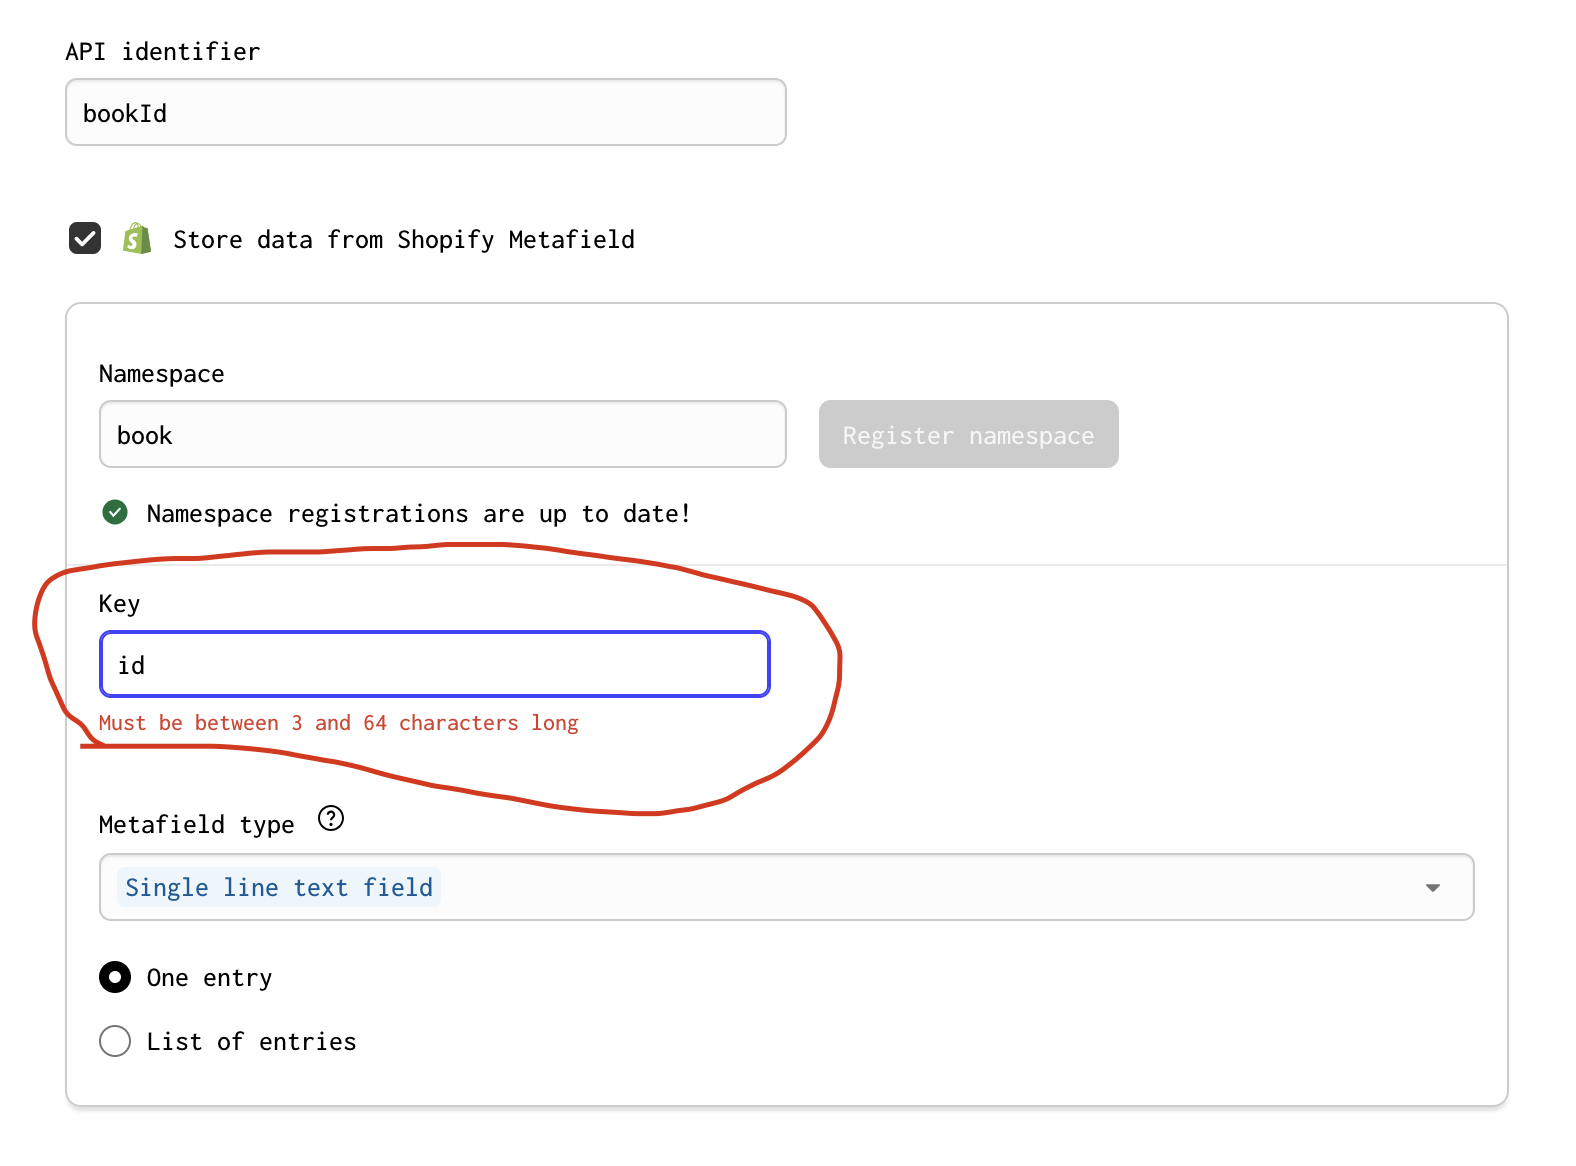Screen dimensions: 1576x1166
Task: Click the green namespace status checkmark icon
Action: click(x=115, y=513)
